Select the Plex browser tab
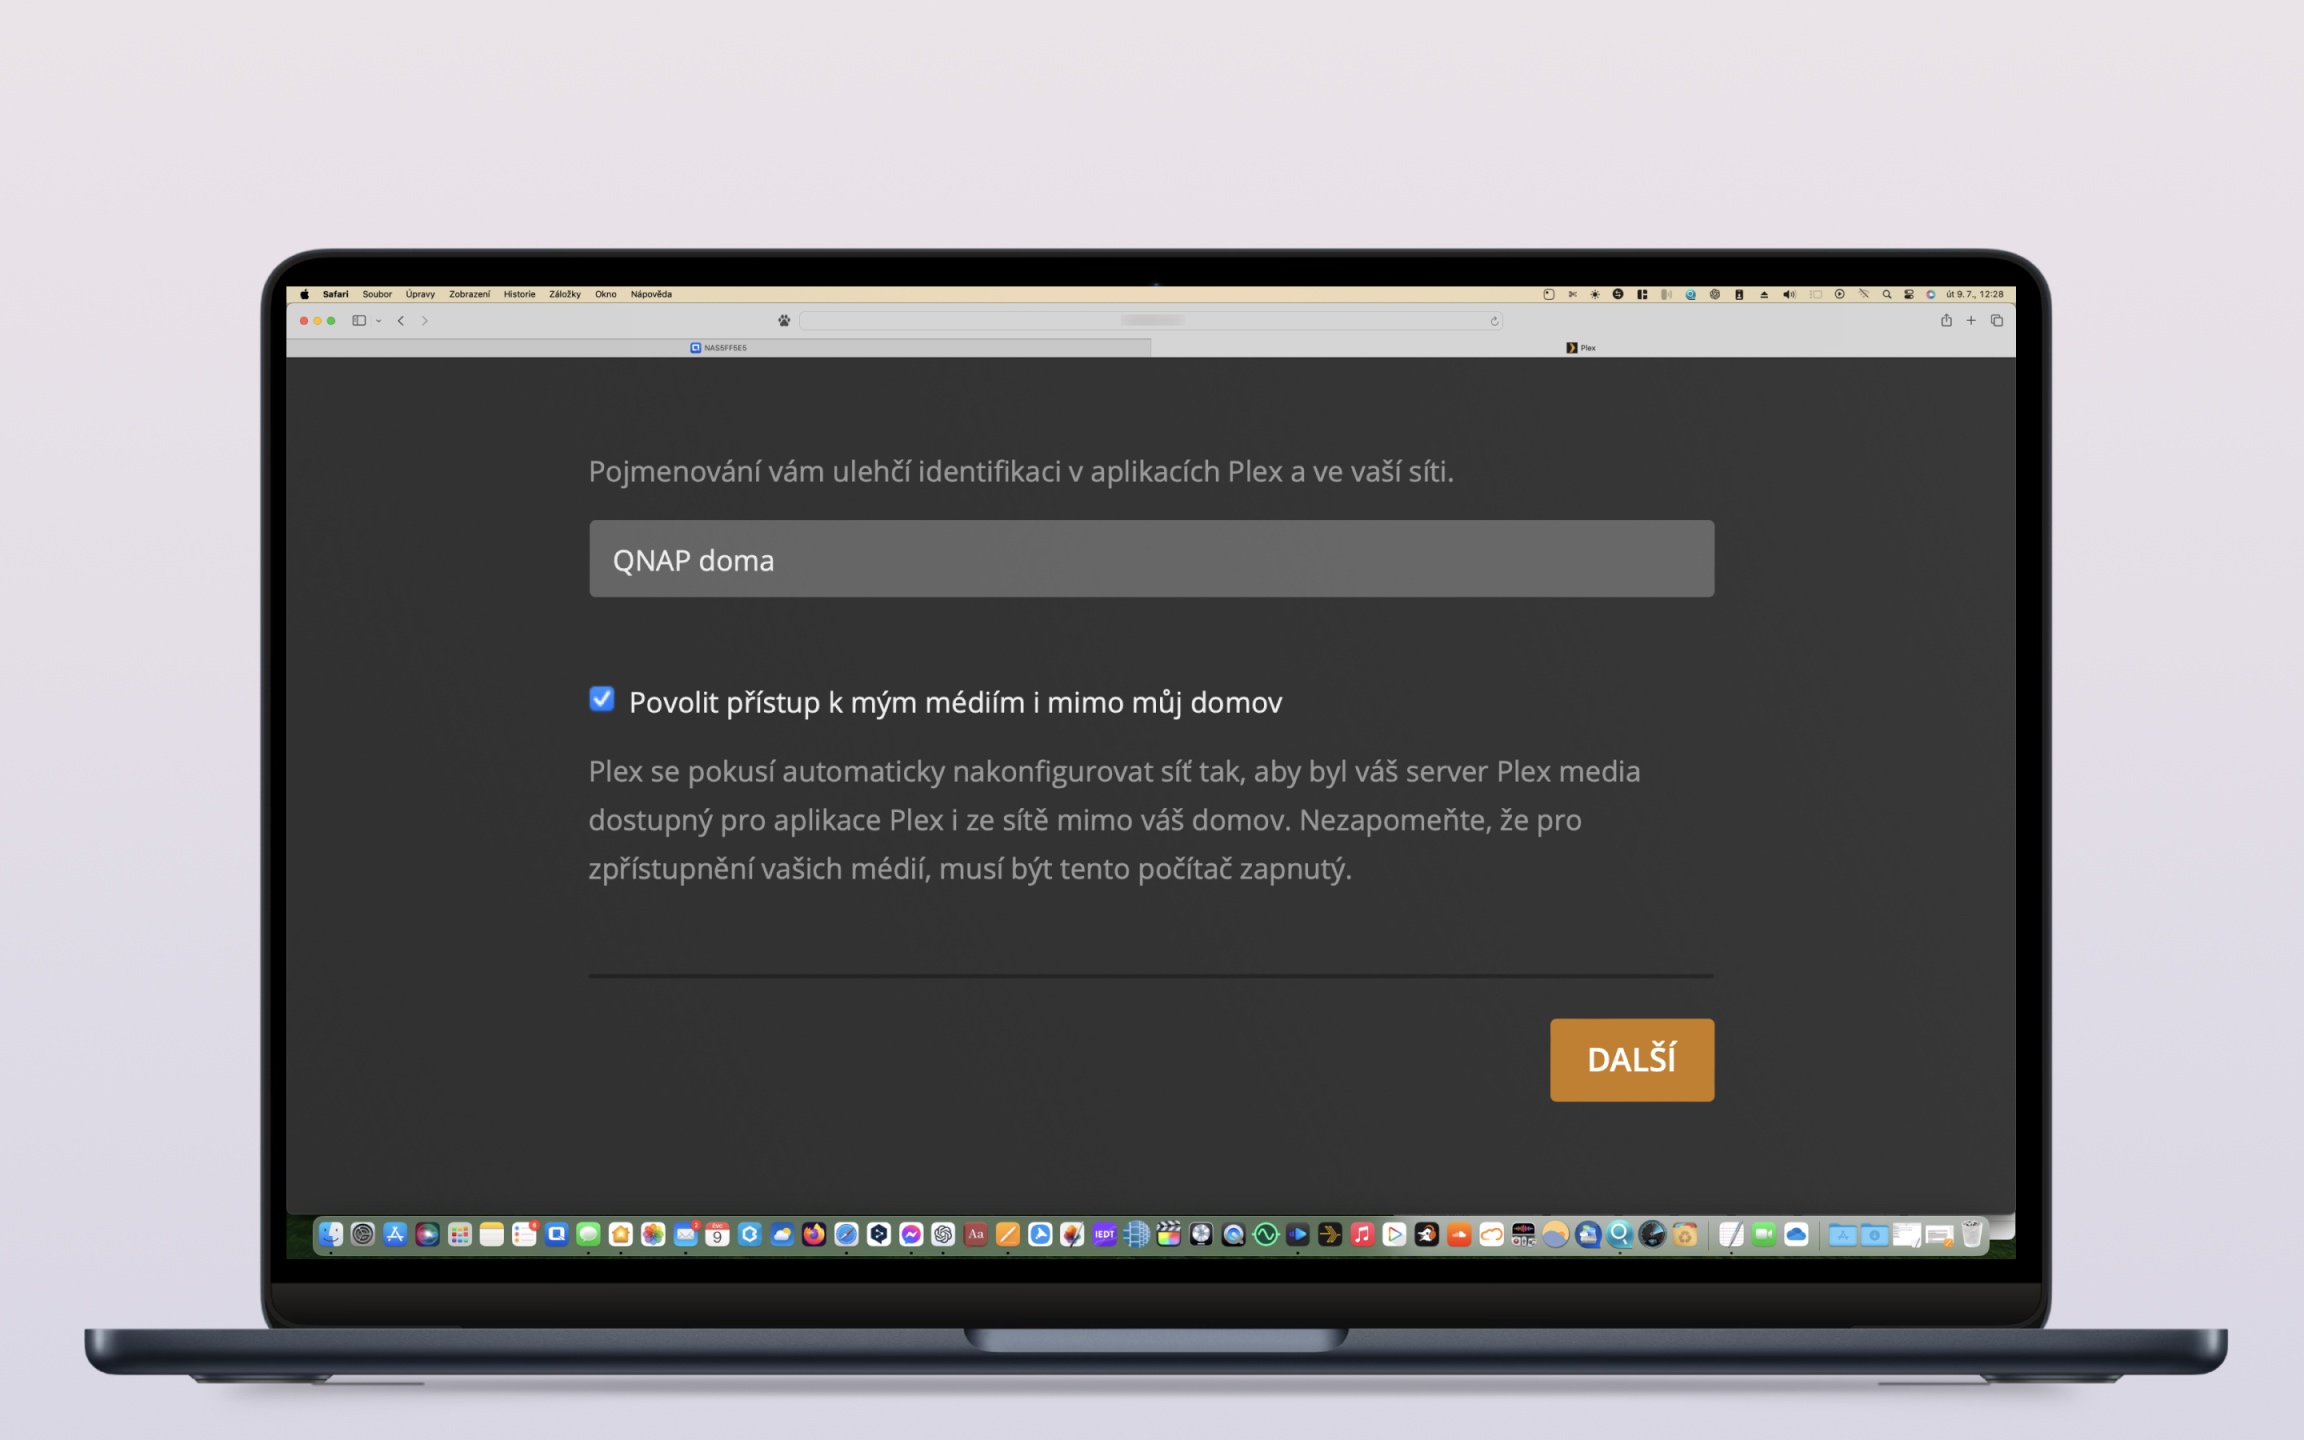This screenshot has height=1440, width=2304. pyautogui.click(x=1581, y=348)
